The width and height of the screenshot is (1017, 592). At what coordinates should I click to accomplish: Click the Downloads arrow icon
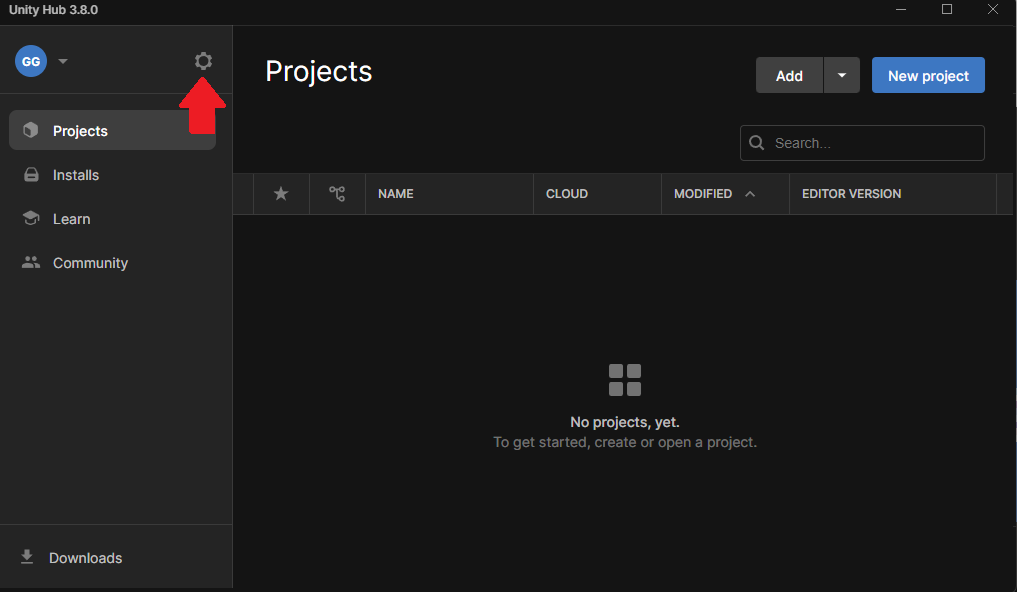click(27, 557)
